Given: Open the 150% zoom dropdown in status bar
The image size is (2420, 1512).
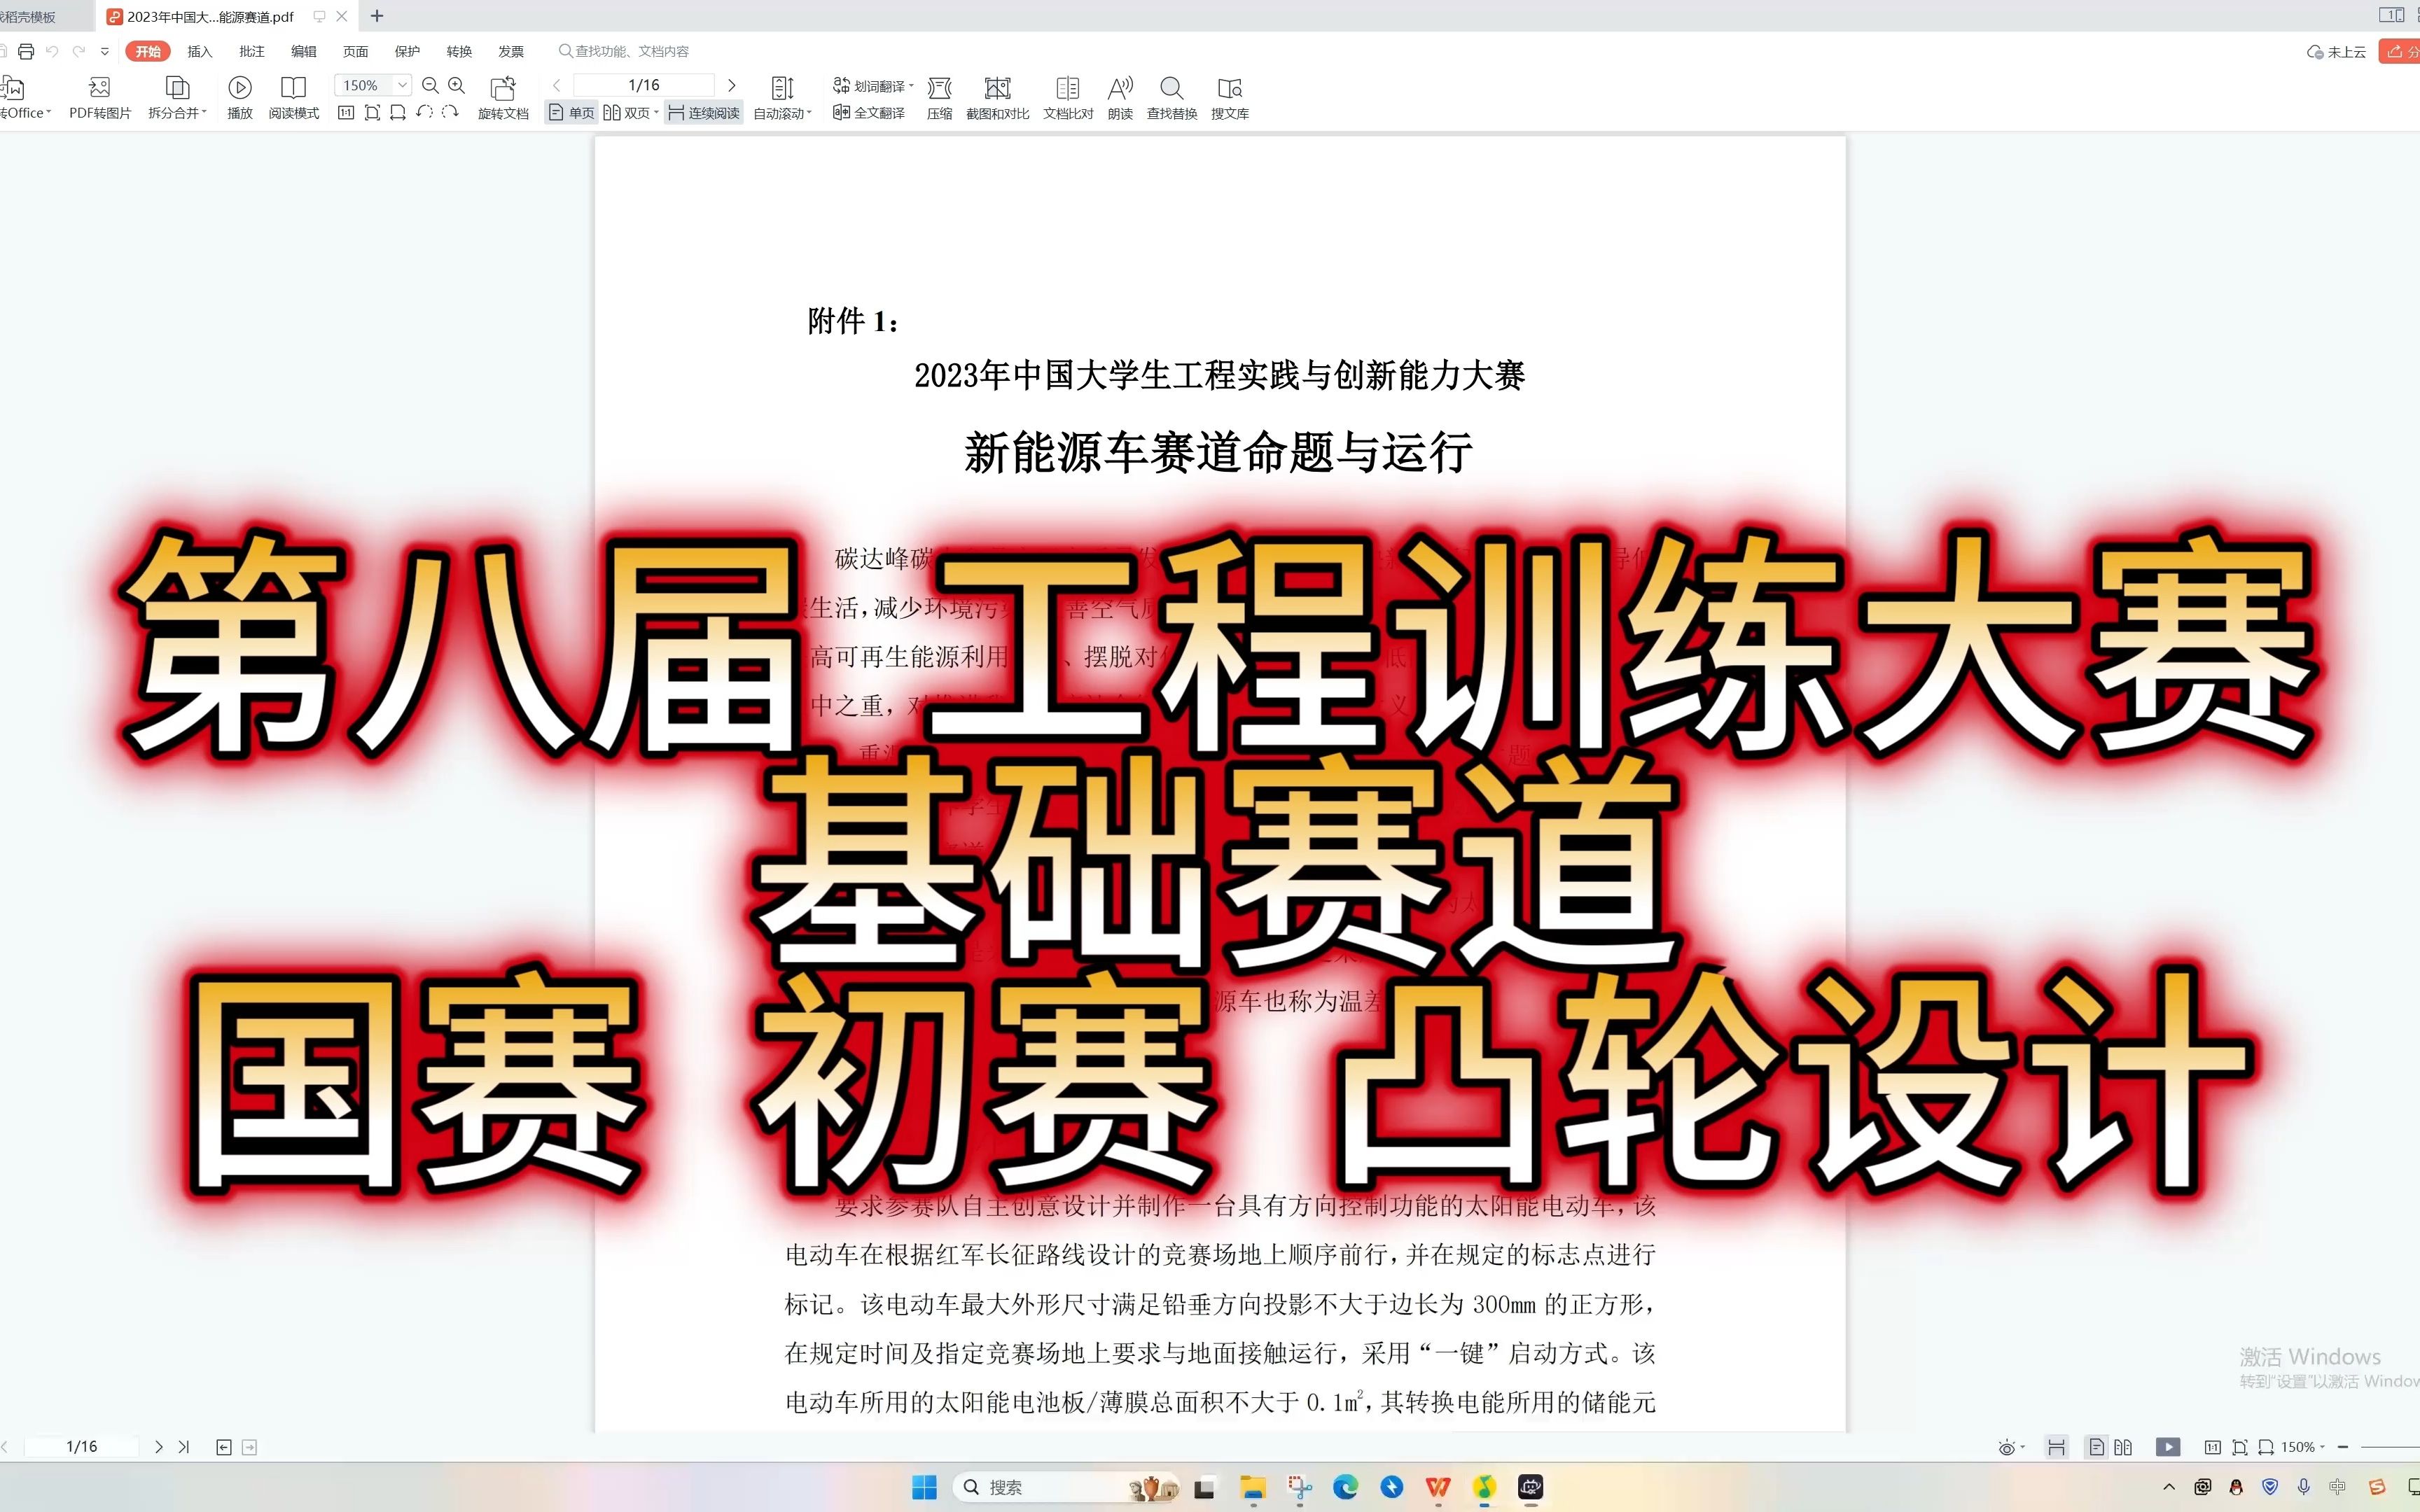Looking at the screenshot, I should 2303,1447.
